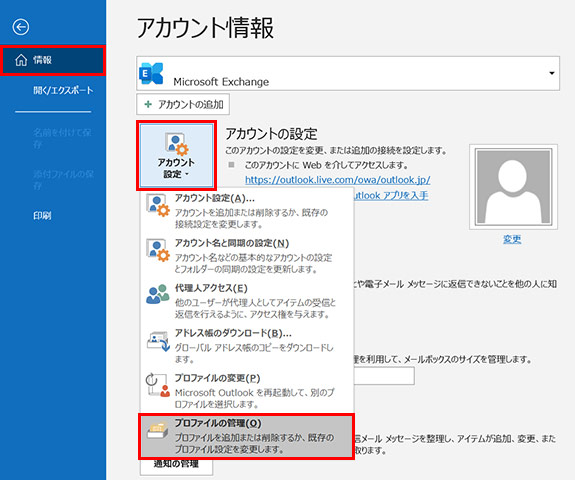
Task: Click the profile photo placeholder
Action: pyautogui.click(x=513, y=187)
